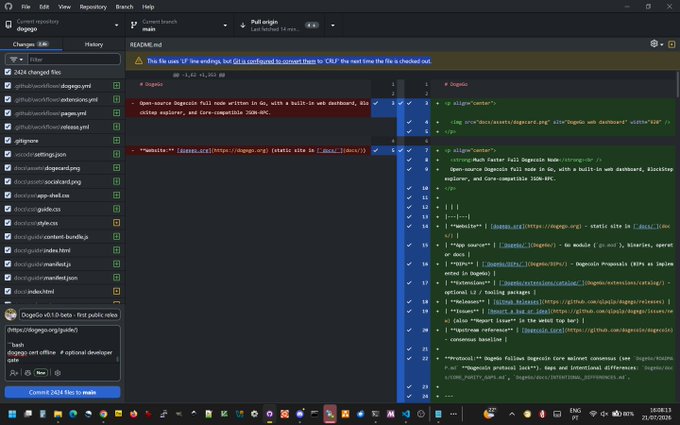Click the diff pane vertical scrollbar
This screenshot has width=680, height=425.
[677, 85]
